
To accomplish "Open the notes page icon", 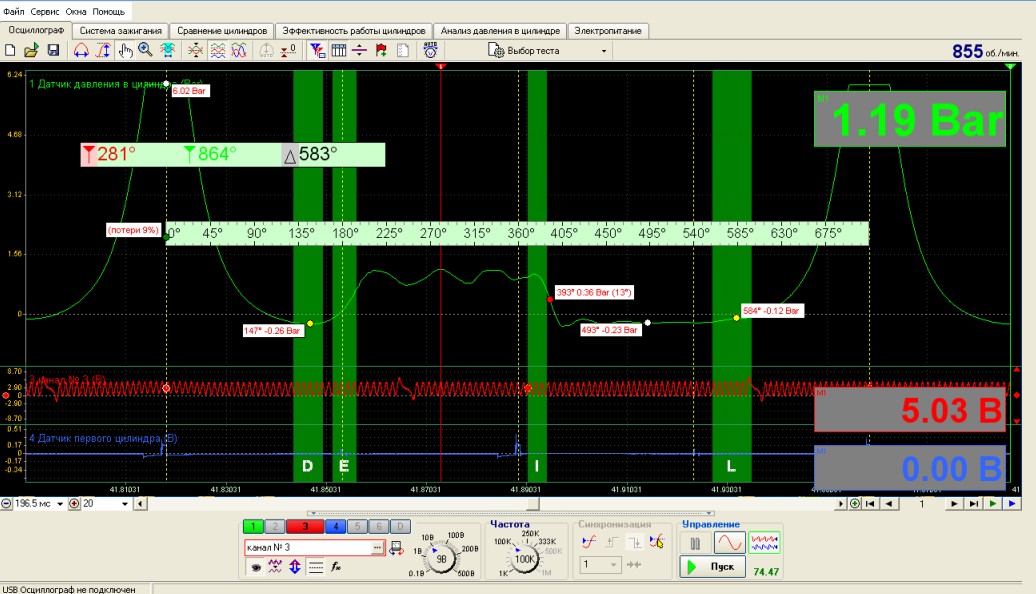I will point(402,50).
